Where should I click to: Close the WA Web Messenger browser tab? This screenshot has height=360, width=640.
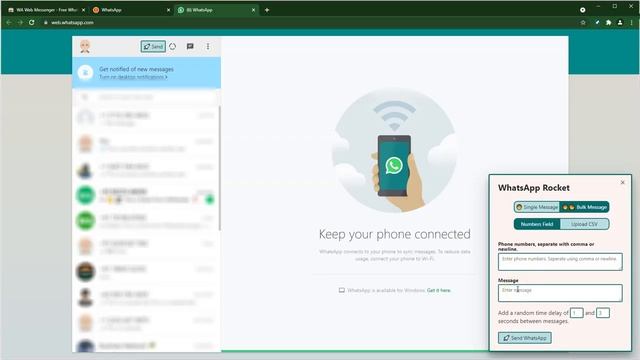83,10
